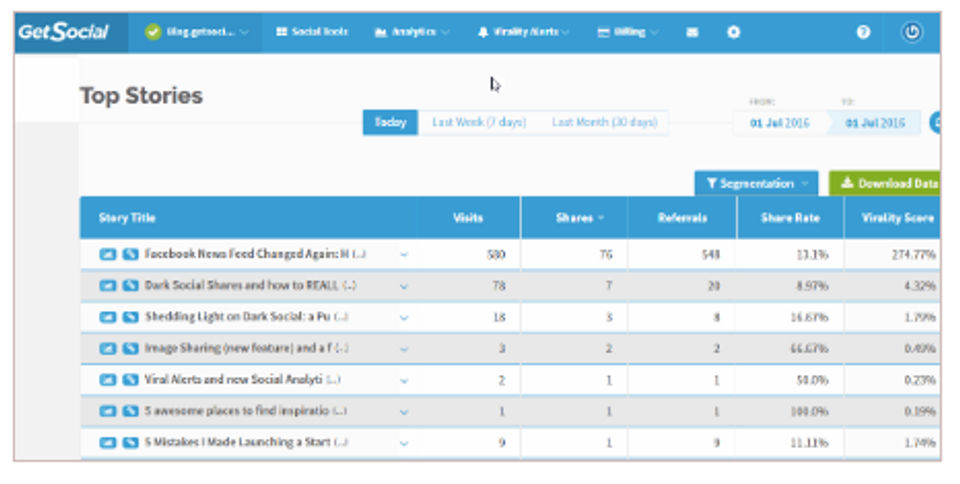Click second icon on Facebook News Feed row
This screenshot has height=484, width=960.
pos(130,254)
